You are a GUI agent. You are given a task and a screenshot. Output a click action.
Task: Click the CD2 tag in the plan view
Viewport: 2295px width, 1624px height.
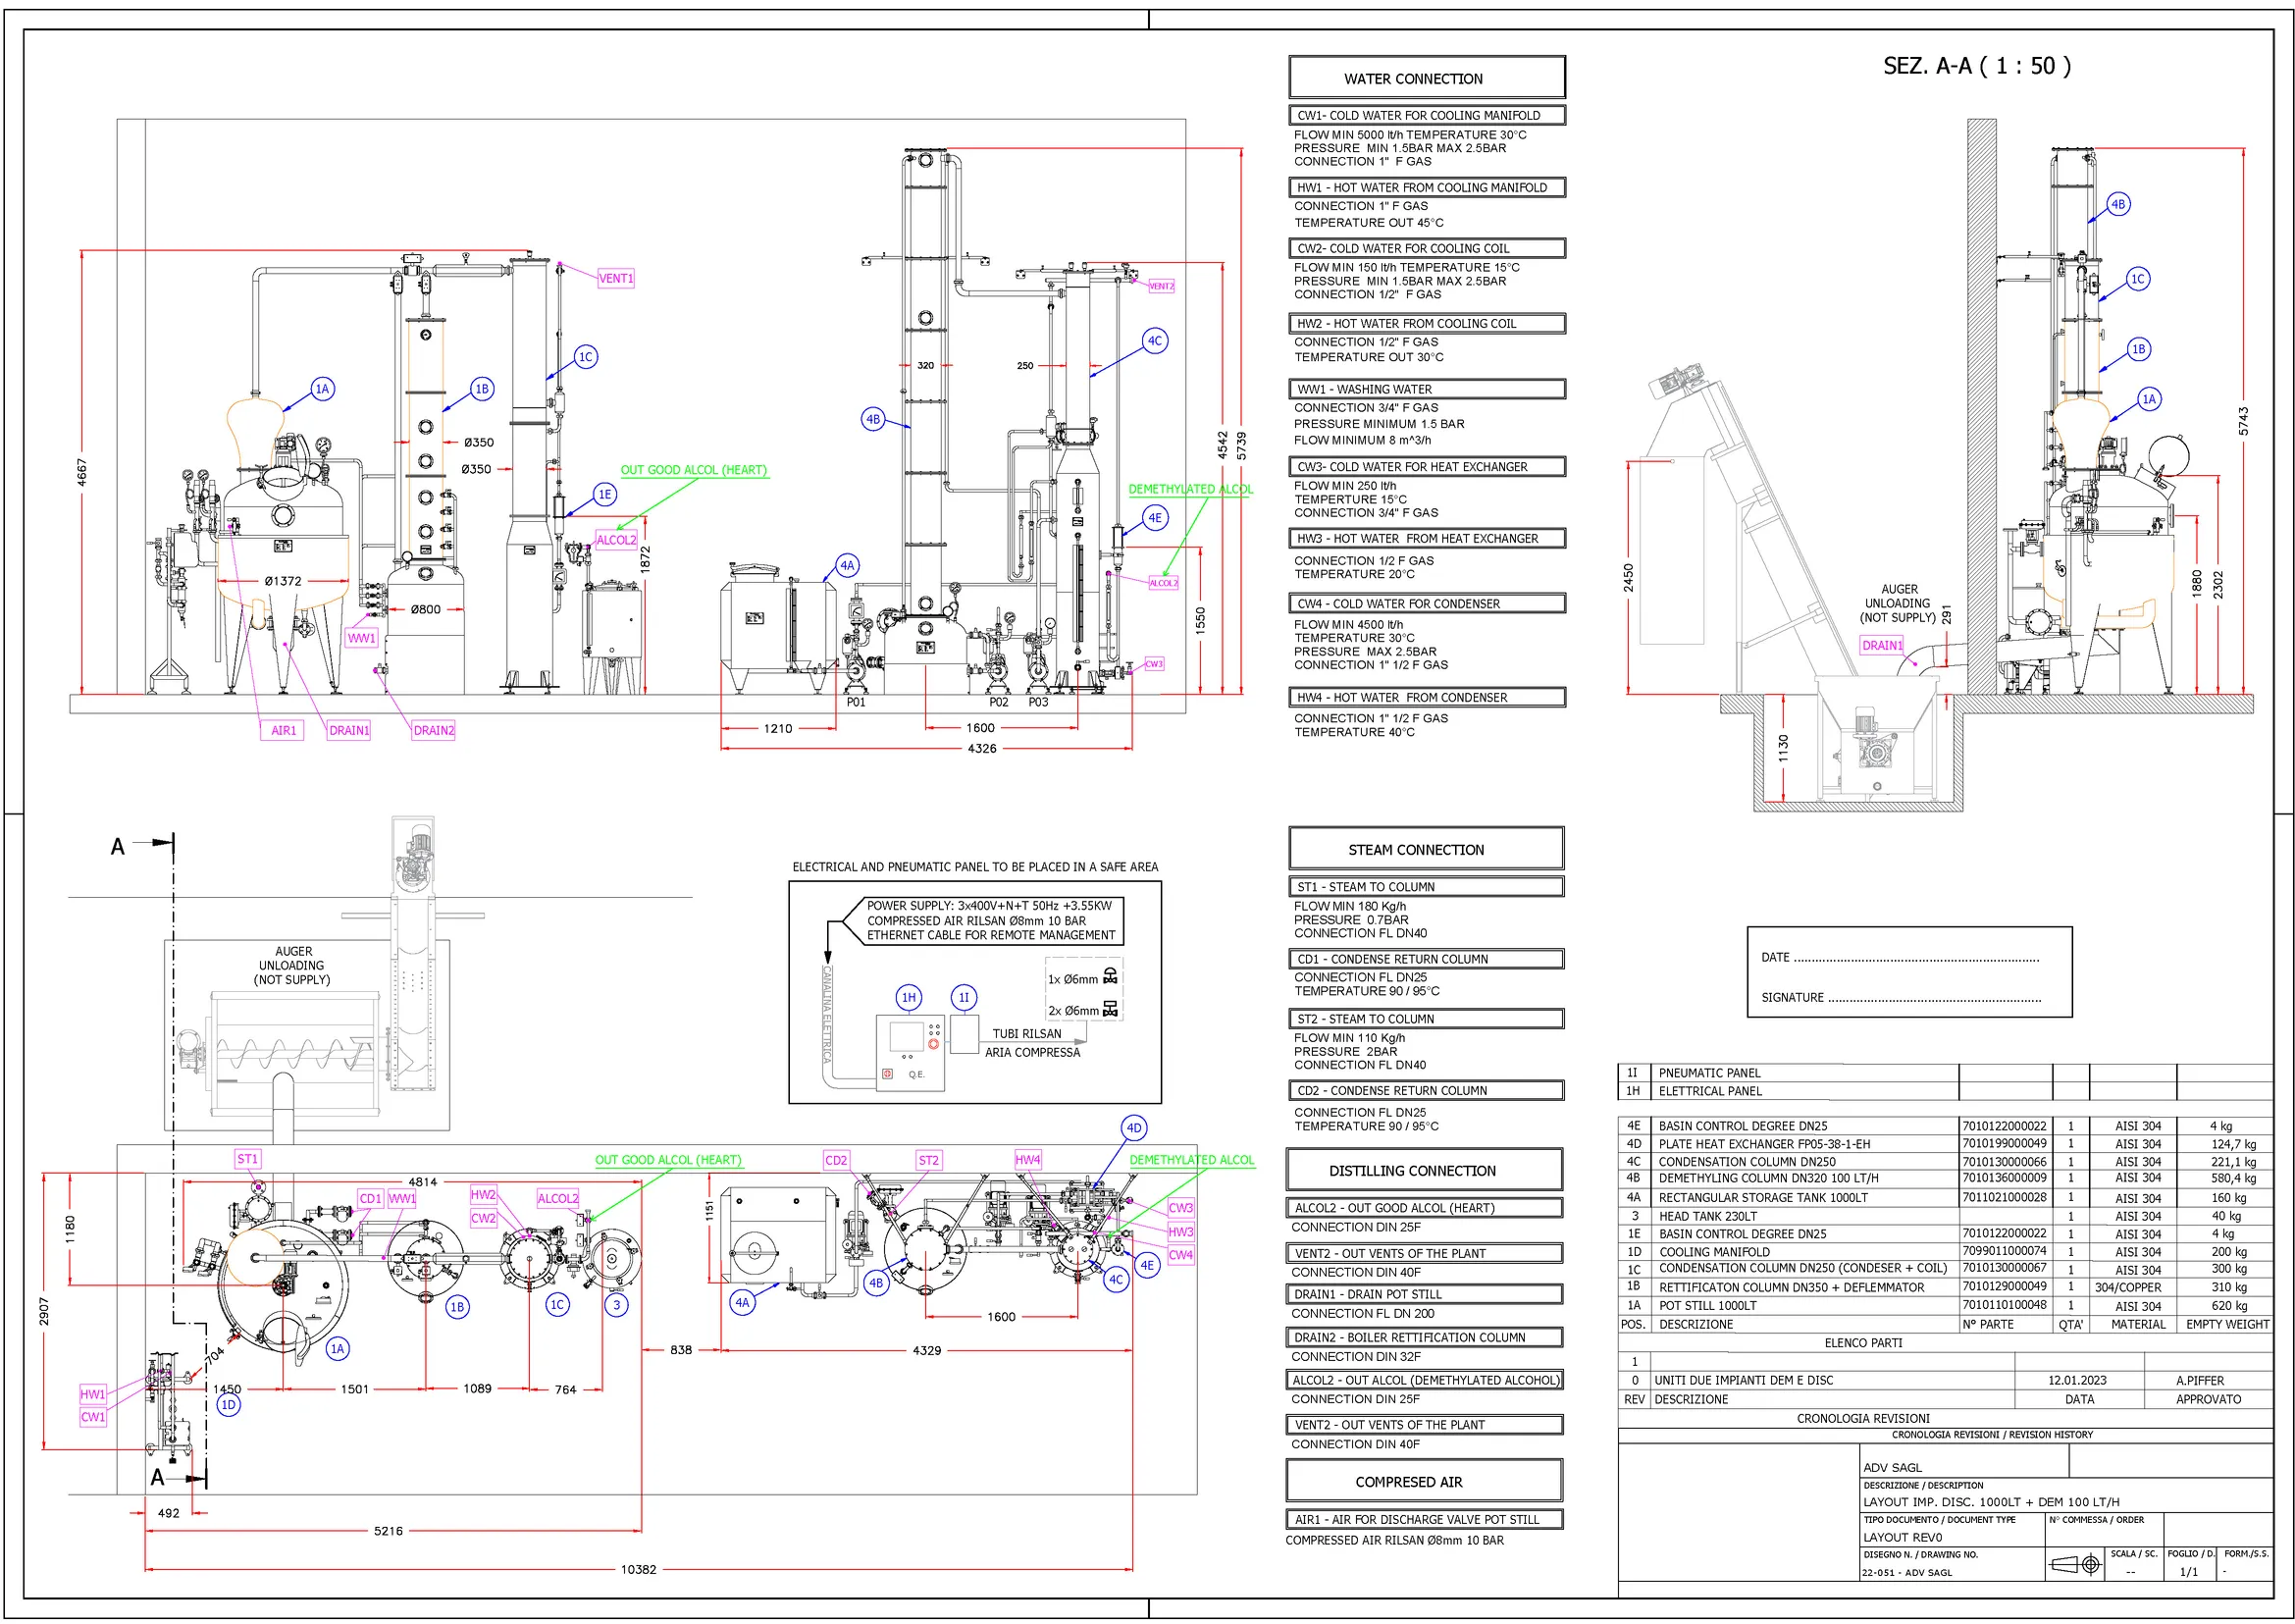[x=836, y=1160]
